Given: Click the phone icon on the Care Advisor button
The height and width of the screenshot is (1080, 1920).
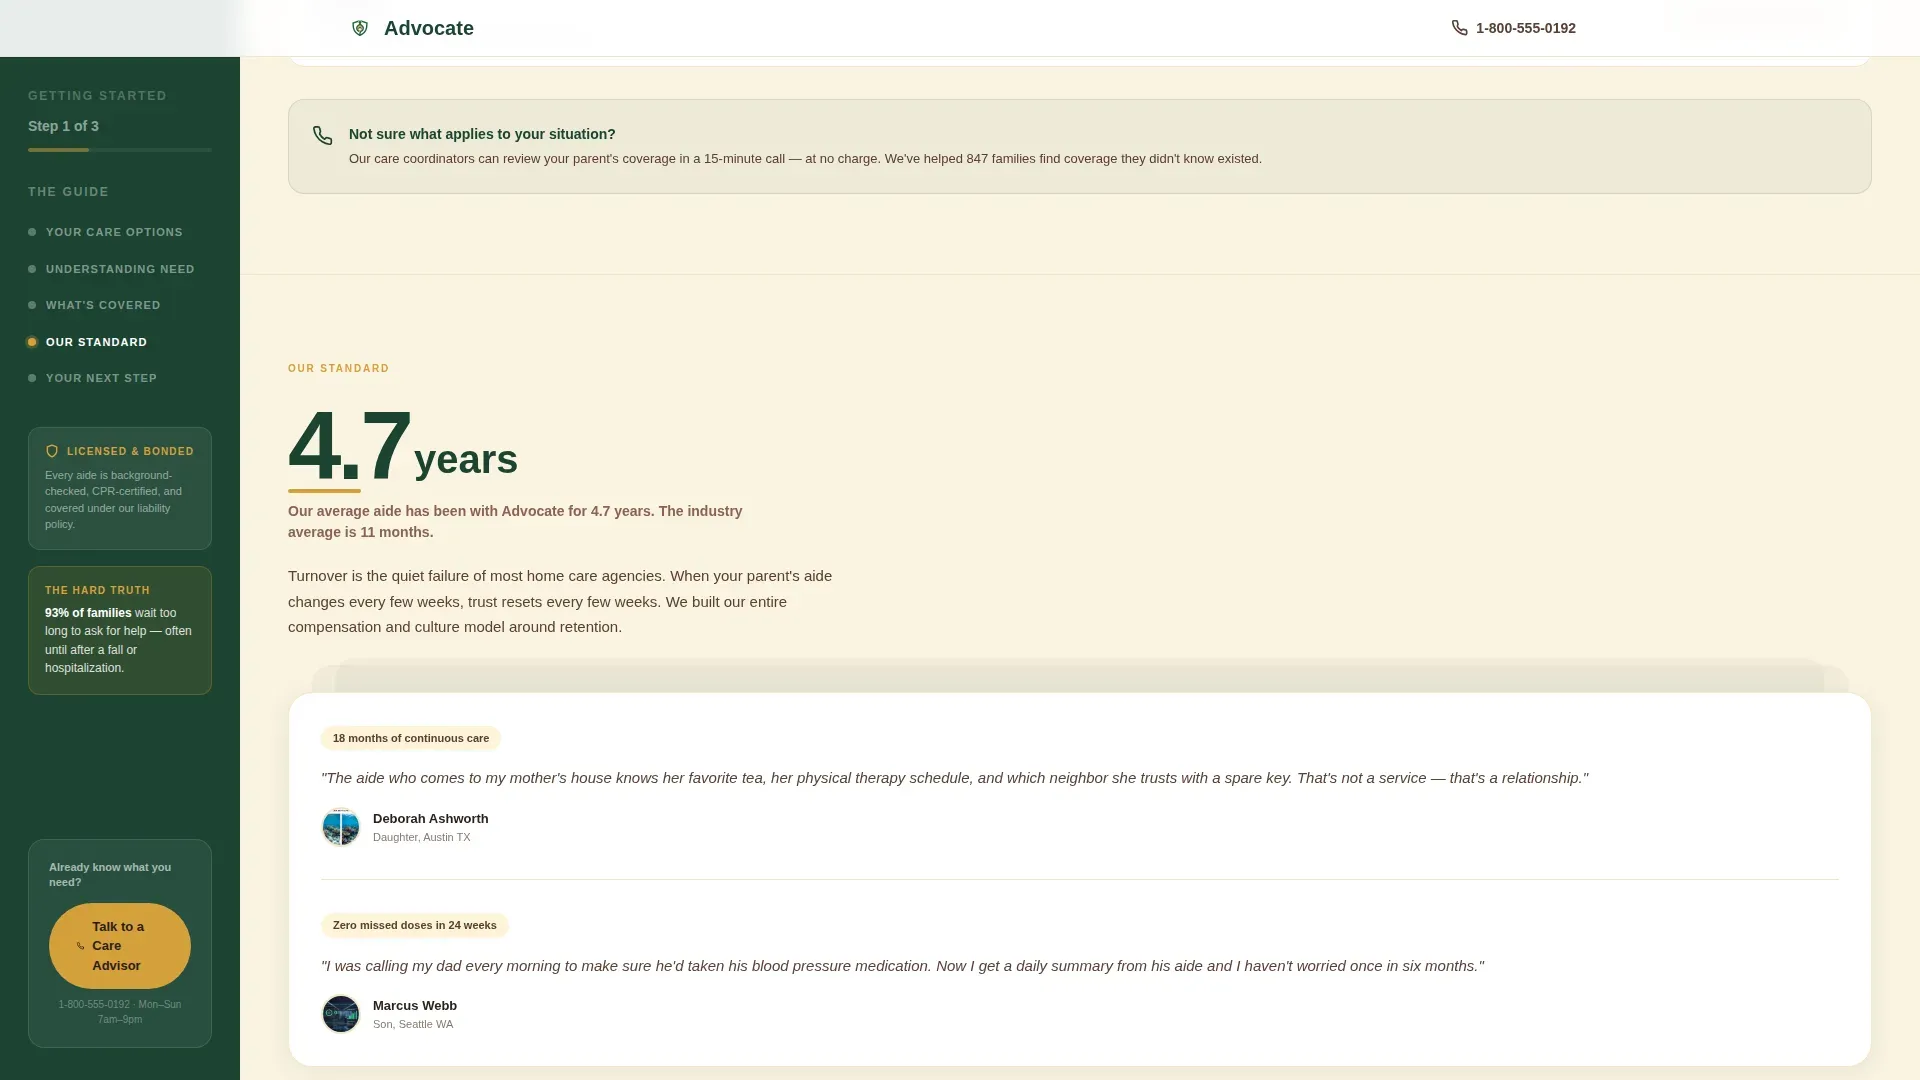Looking at the screenshot, I should click(x=81, y=946).
